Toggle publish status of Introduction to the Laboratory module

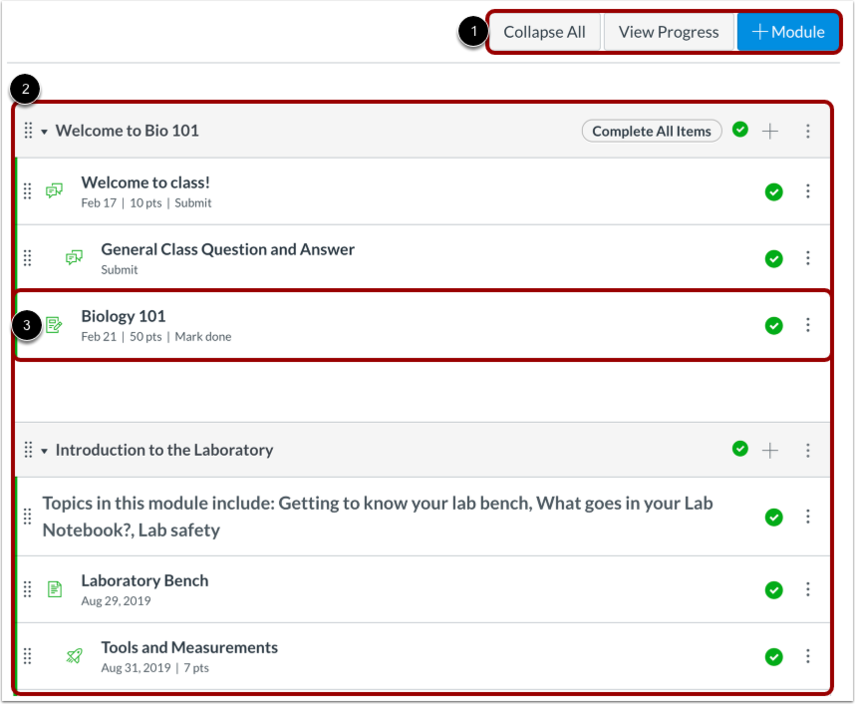740,449
